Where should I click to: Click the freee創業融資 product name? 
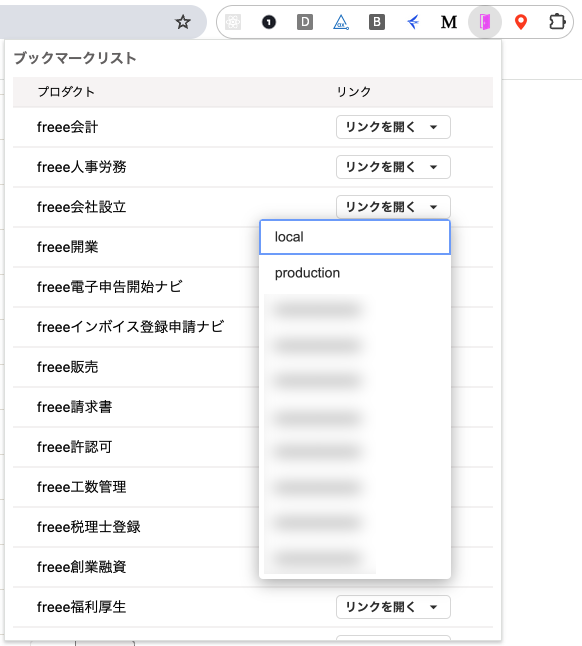(82, 567)
